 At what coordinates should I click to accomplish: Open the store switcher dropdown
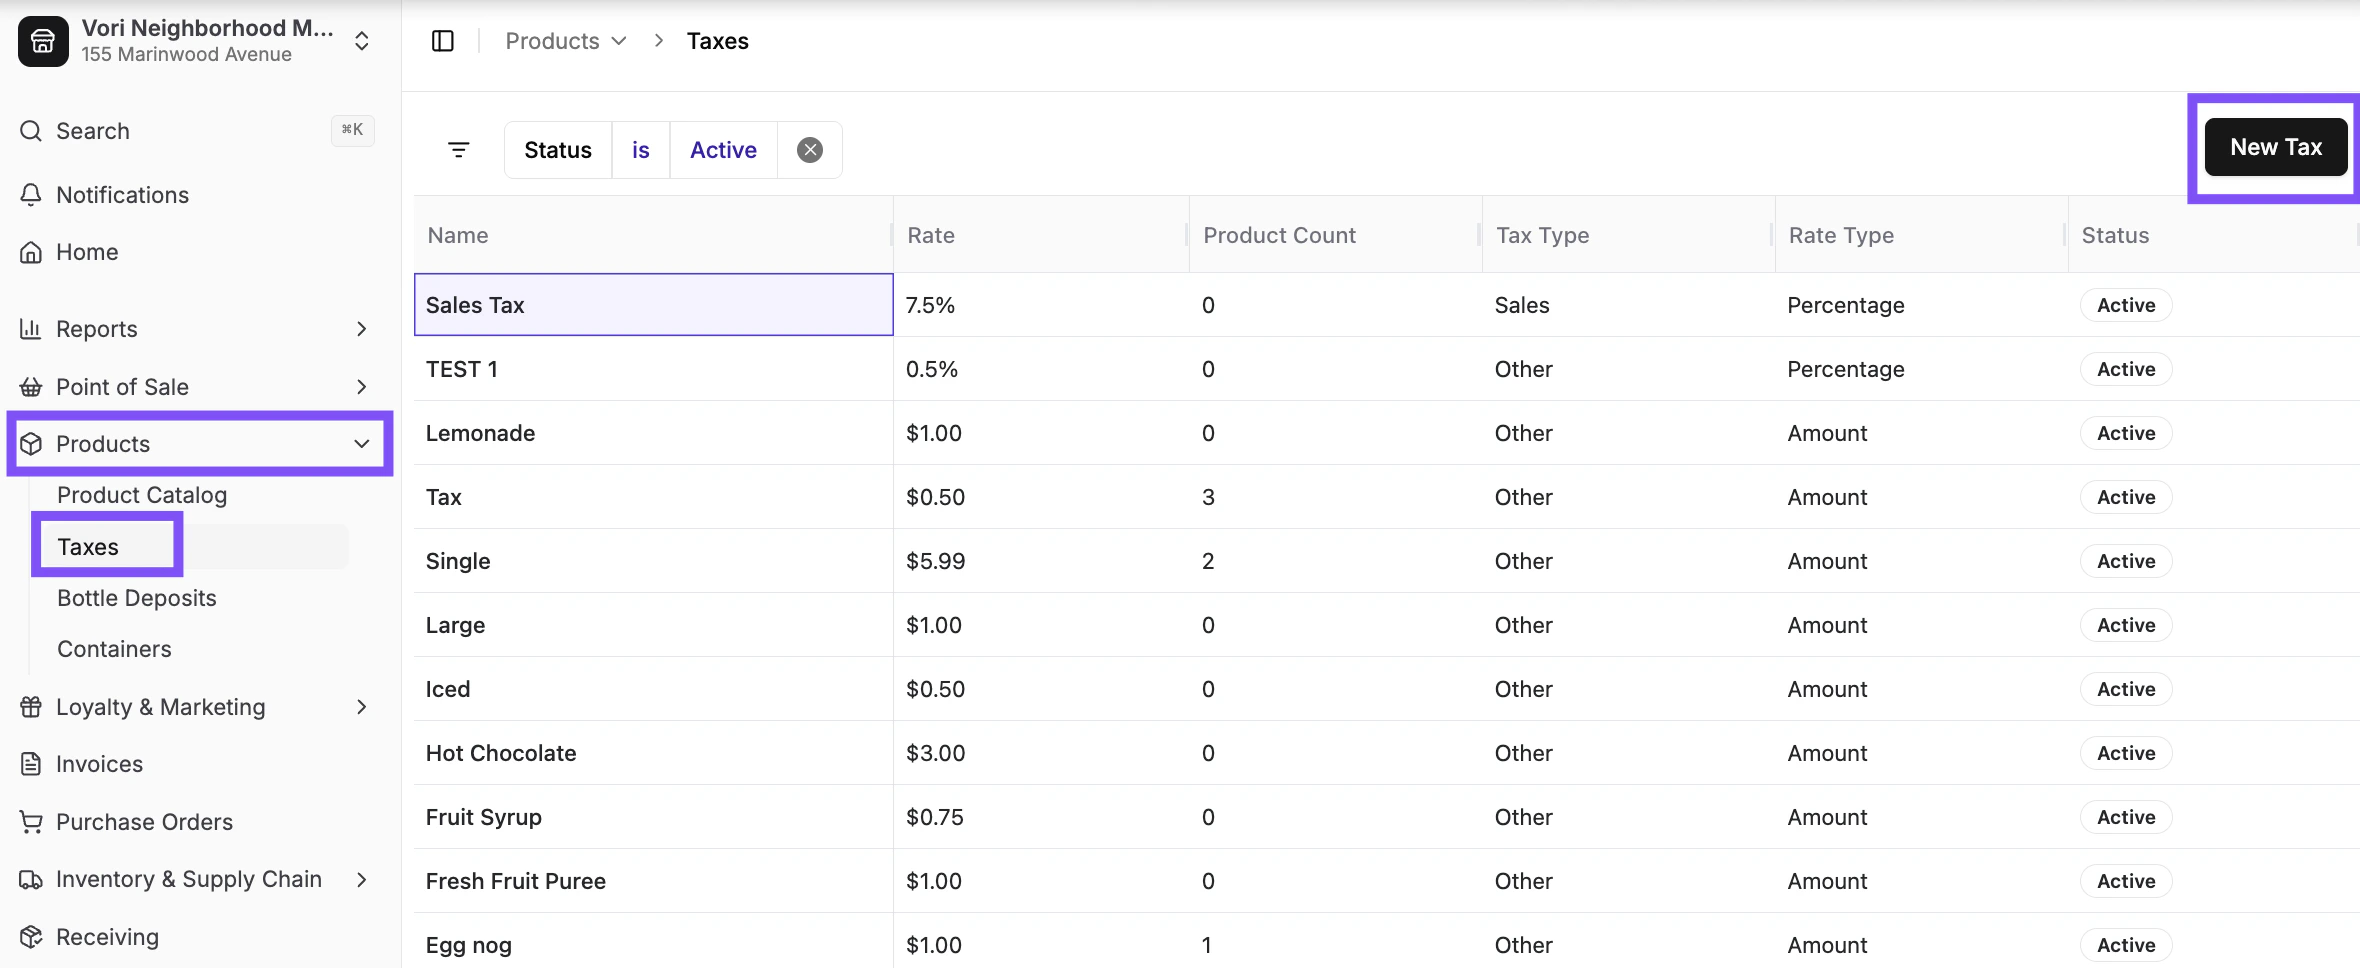[x=362, y=41]
